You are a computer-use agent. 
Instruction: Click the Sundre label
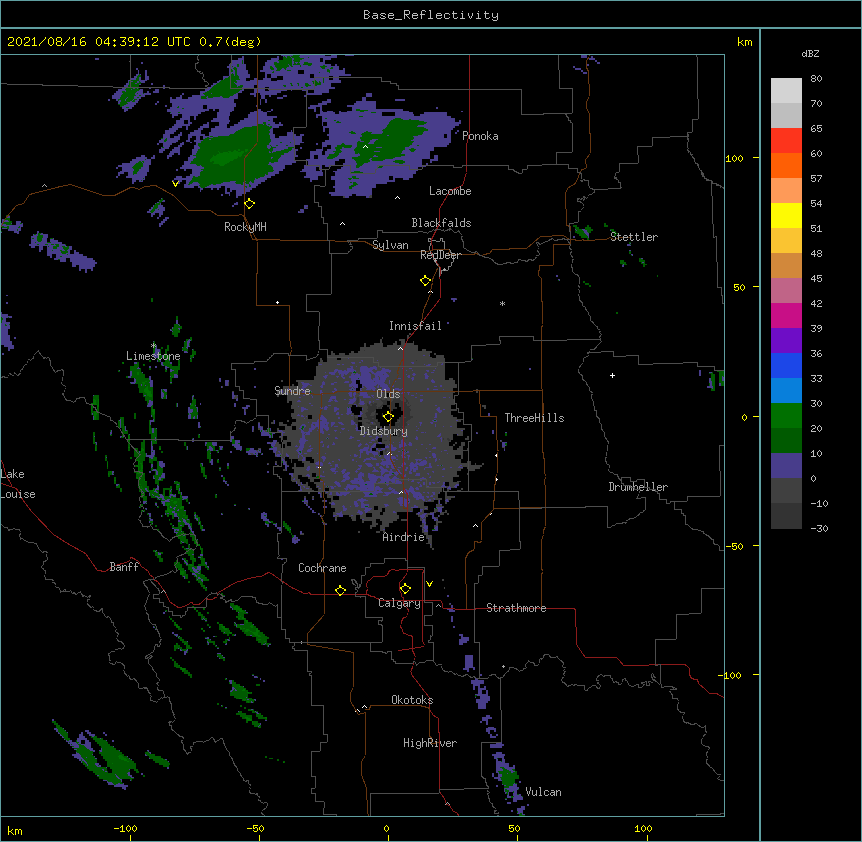coord(292,391)
